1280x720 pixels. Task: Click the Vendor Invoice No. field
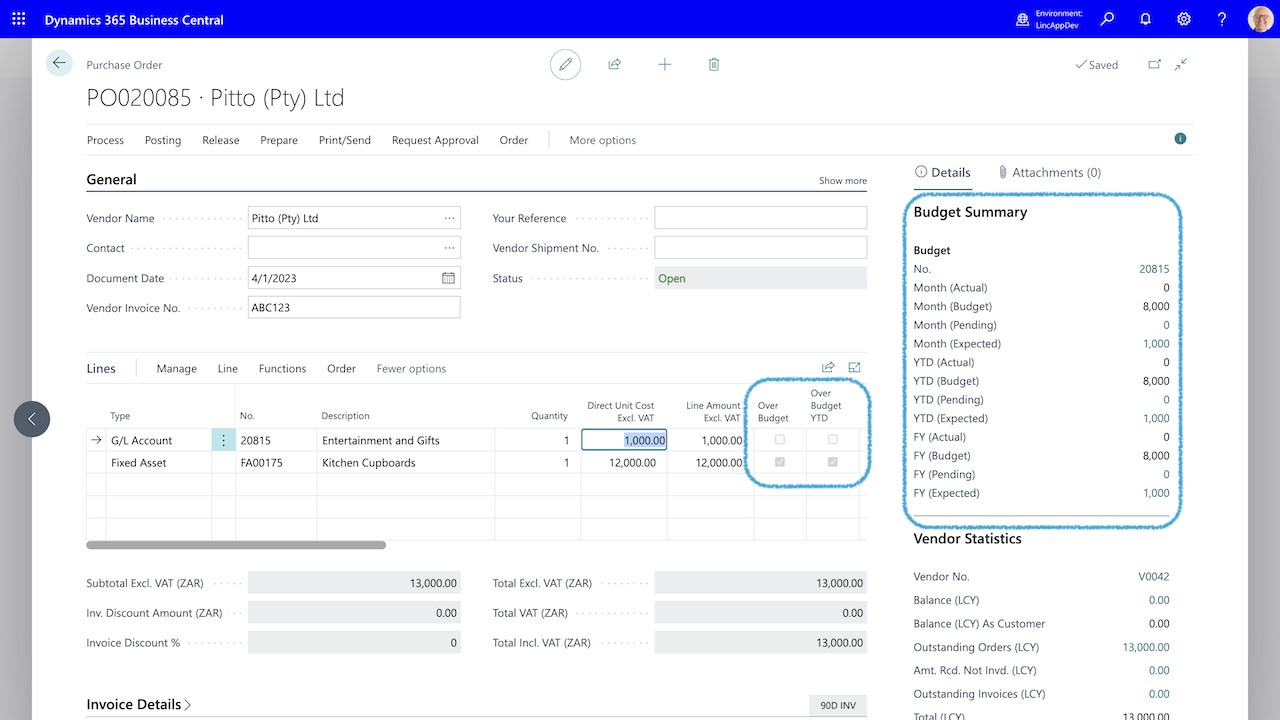coord(354,308)
